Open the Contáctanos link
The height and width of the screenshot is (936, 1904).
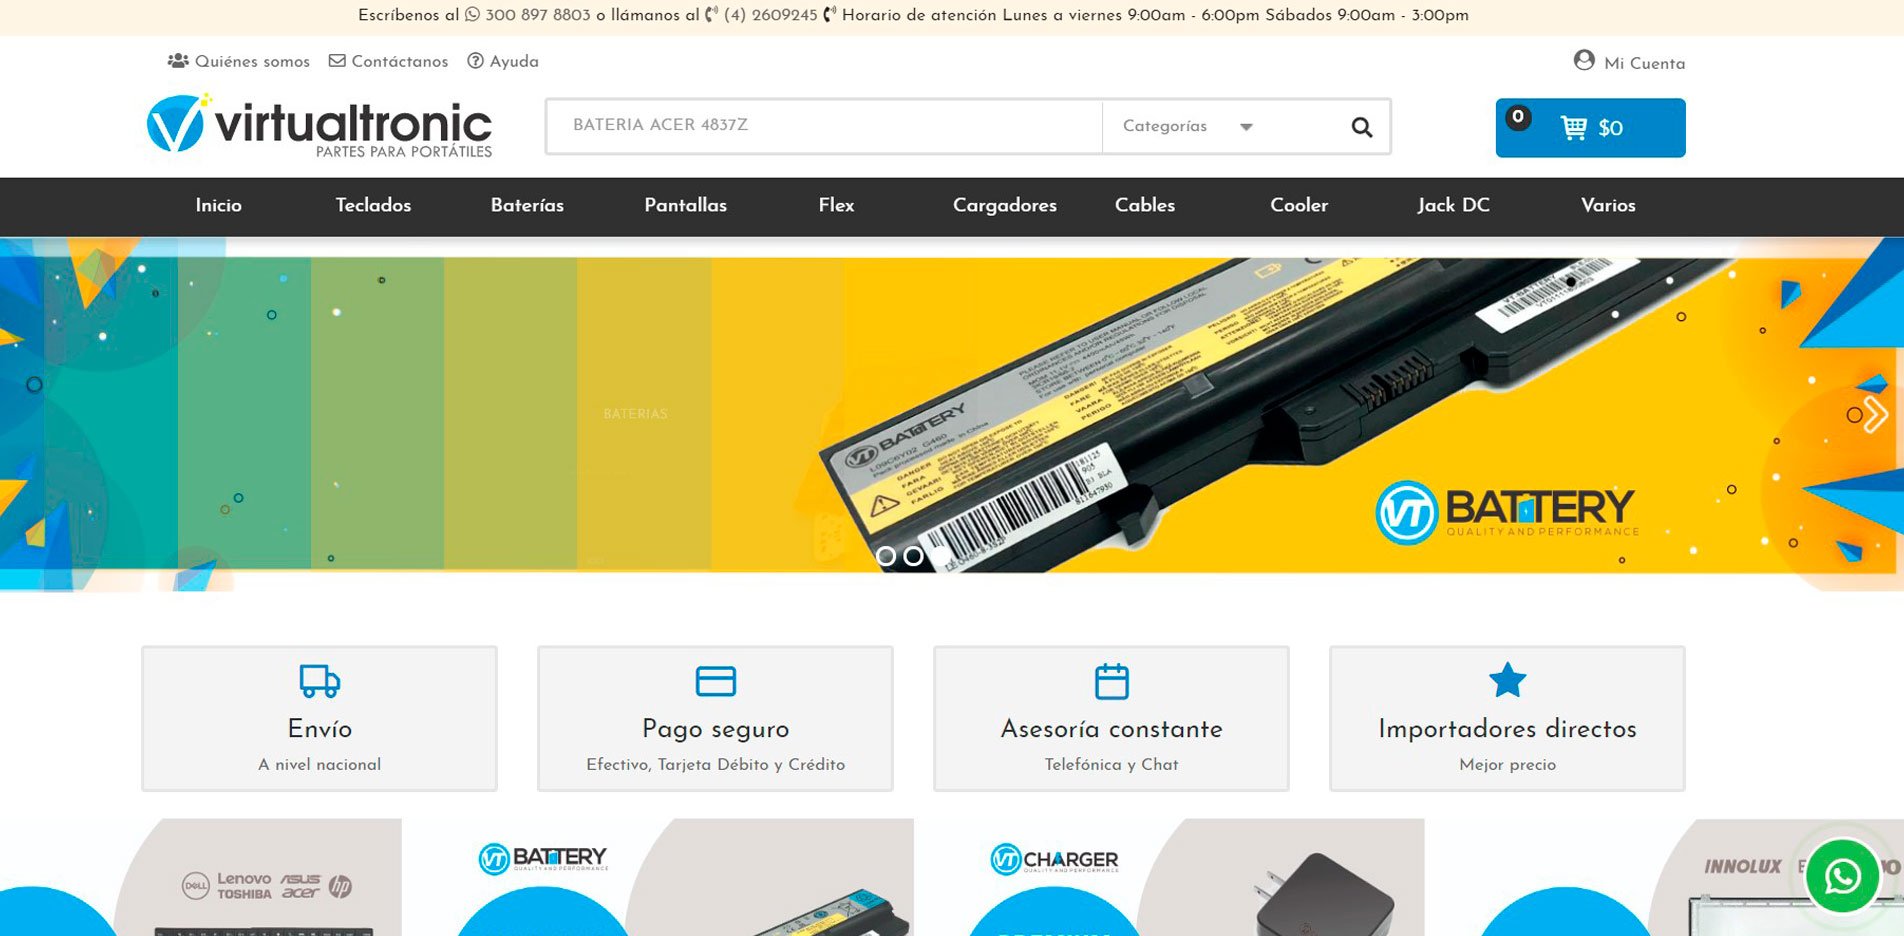(389, 61)
